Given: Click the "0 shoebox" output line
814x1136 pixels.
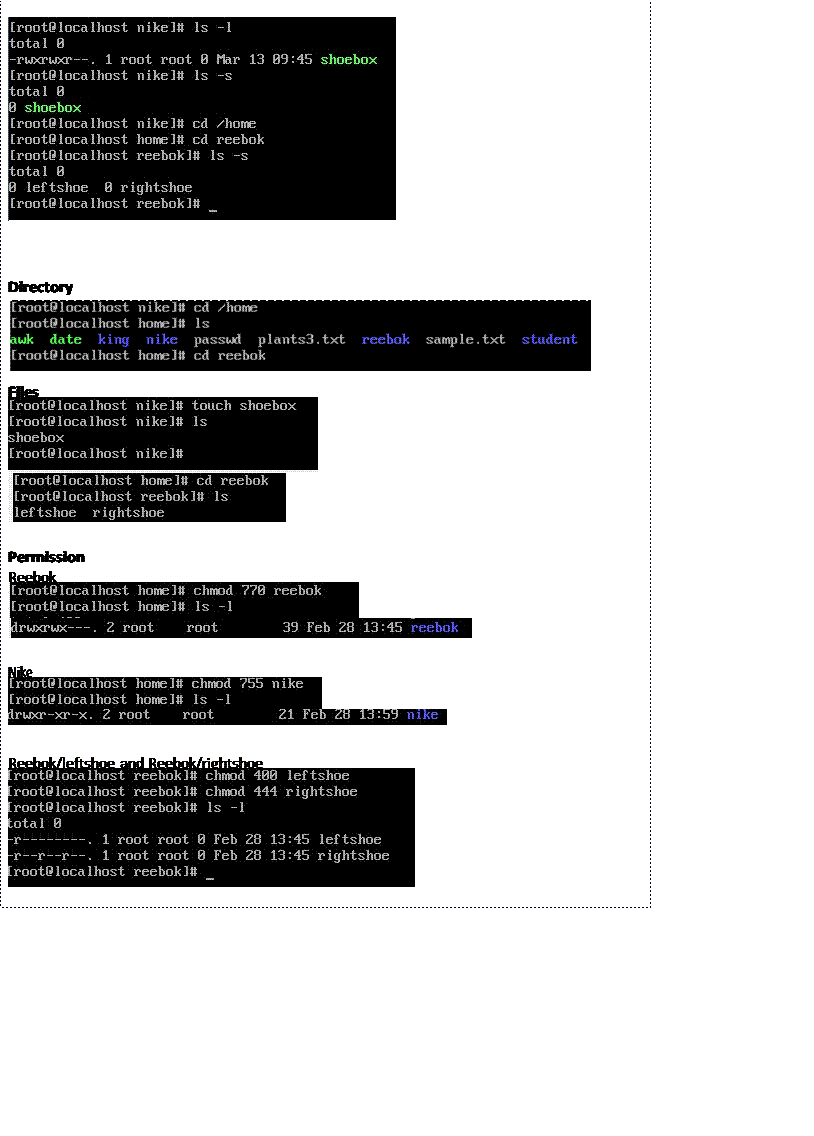Looking at the screenshot, I should (x=45, y=107).
